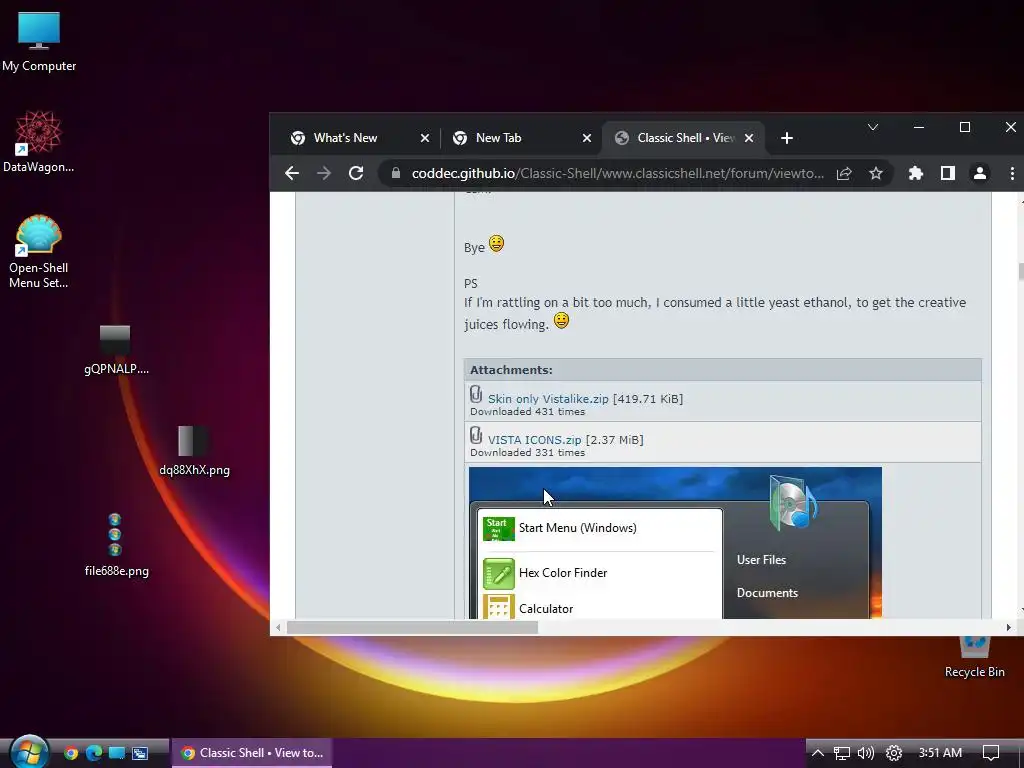Image resolution: width=1024 pixels, height=768 pixels.
Task: Share this page via address bar icon
Action: tap(844, 173)
